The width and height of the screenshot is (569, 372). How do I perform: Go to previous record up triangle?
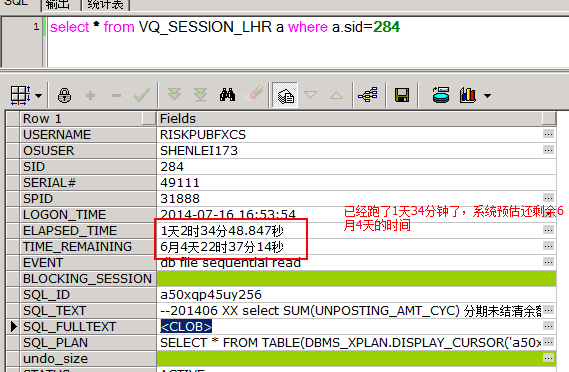click(336, 95)
